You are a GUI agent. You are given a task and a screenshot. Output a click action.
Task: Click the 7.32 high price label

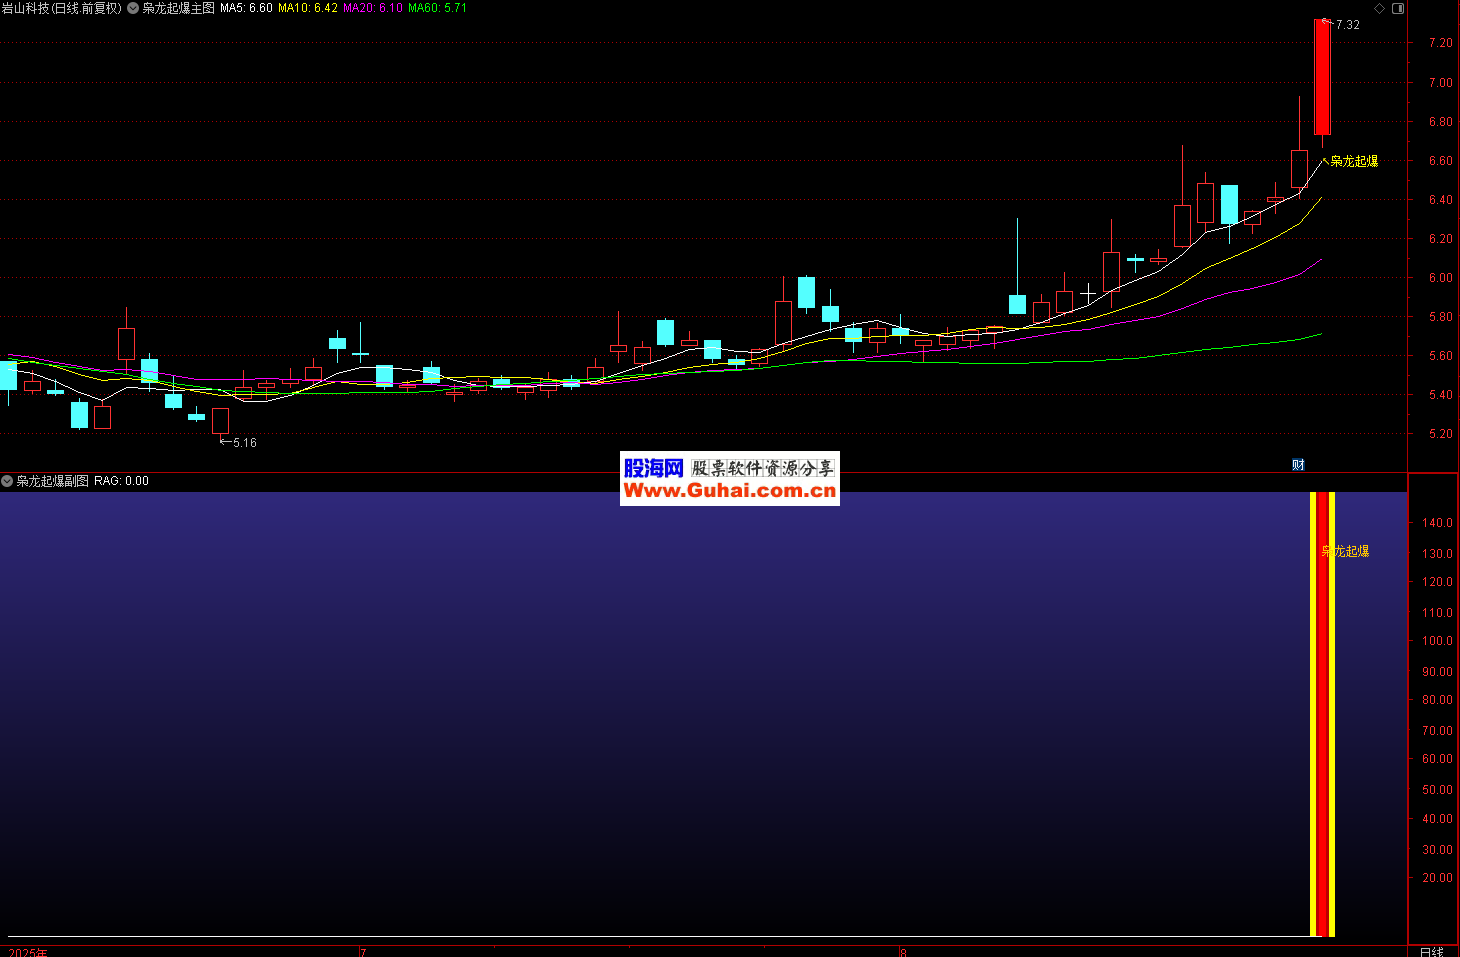point(1347,25)
